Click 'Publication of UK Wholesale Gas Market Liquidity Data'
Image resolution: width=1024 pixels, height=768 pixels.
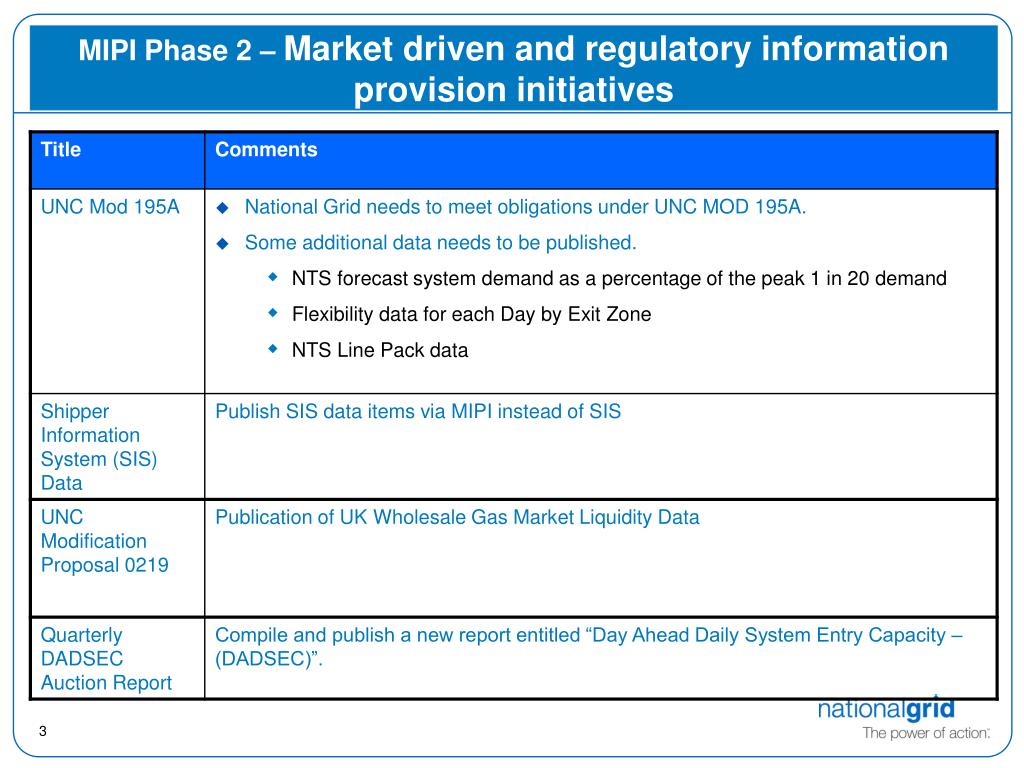click(457, 517)
